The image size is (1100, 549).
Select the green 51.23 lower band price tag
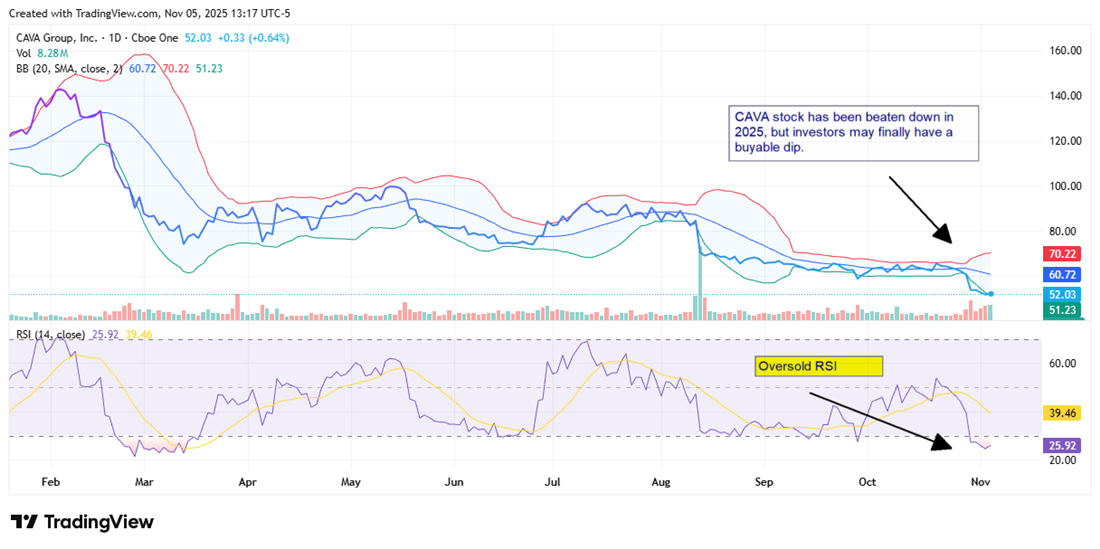(x=1065, y=311)
